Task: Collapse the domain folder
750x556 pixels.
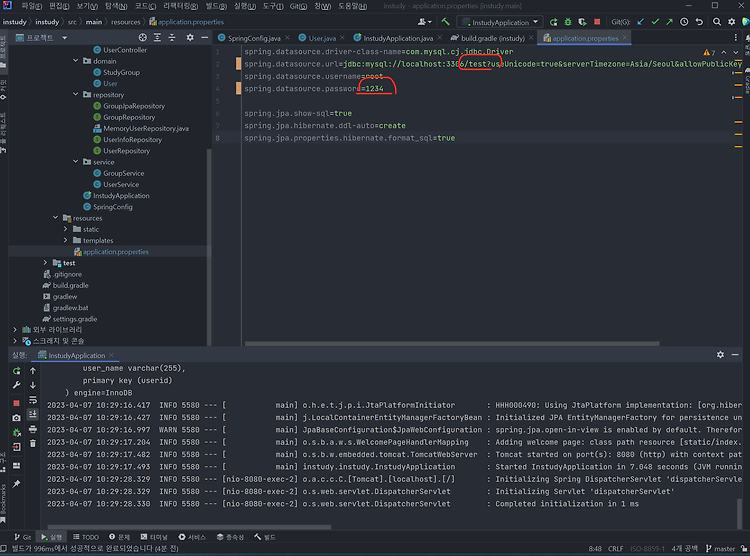Action: [76, 61]
